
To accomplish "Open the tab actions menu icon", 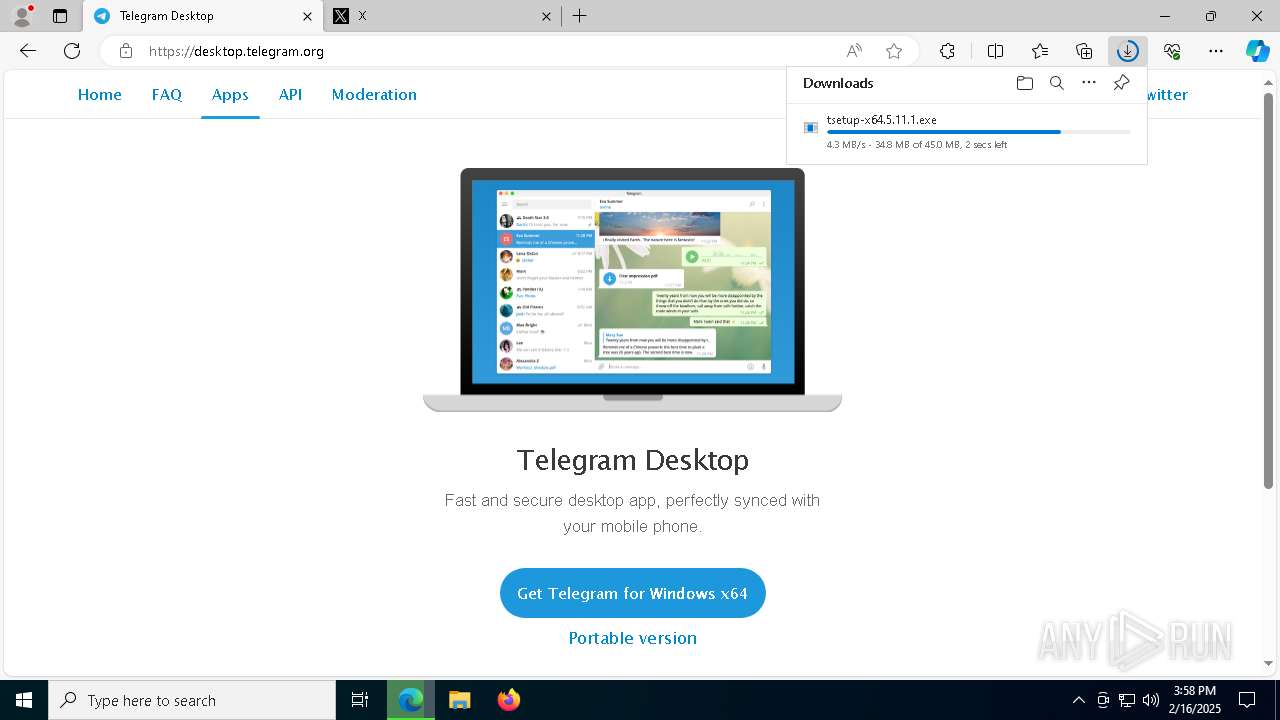I will [60, 16].
